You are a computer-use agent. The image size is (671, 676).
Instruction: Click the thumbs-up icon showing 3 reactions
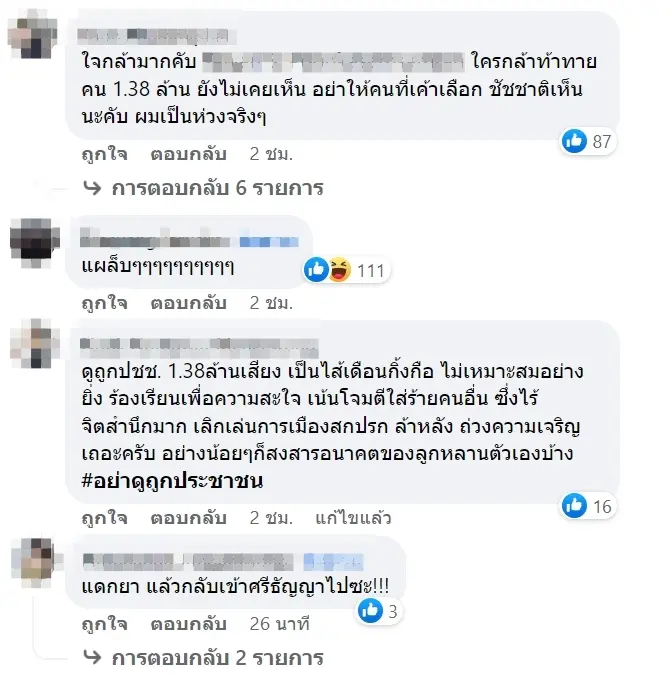pyautogui.click(x=370, y=611)
